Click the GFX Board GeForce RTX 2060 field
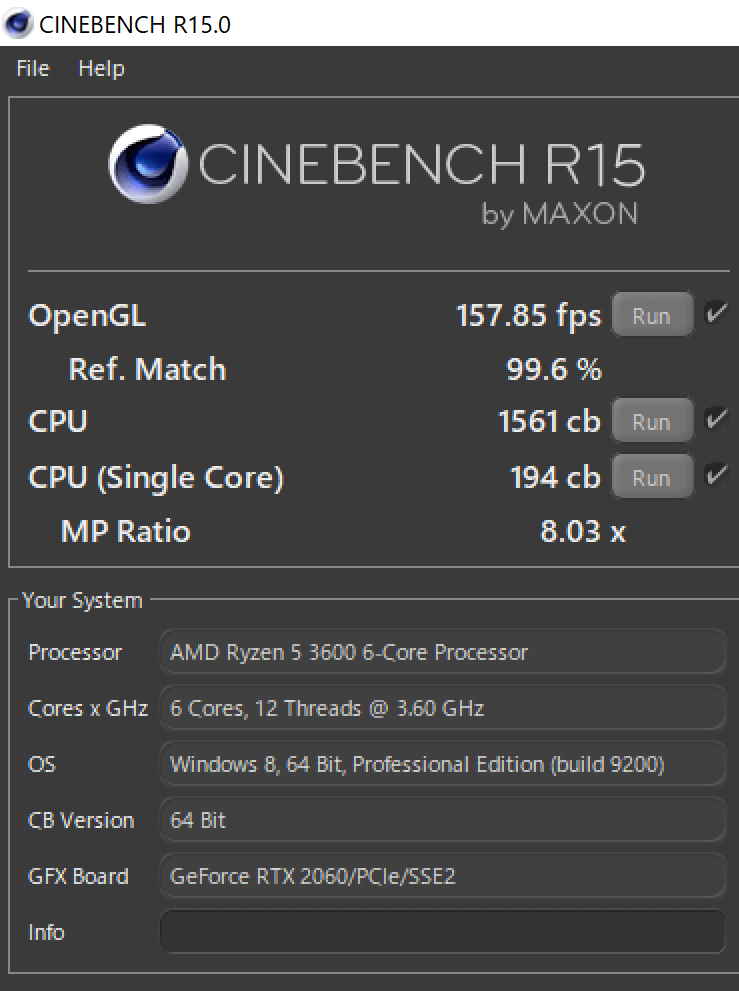This screenshot has height=991, width=739. coord(442,877)
